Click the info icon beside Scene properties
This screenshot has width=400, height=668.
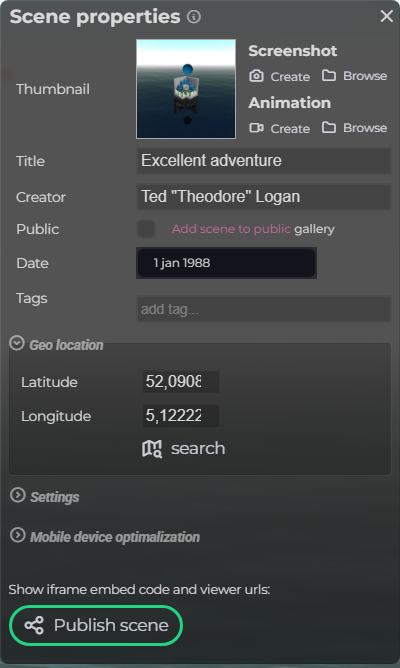(x=194, y=17)
